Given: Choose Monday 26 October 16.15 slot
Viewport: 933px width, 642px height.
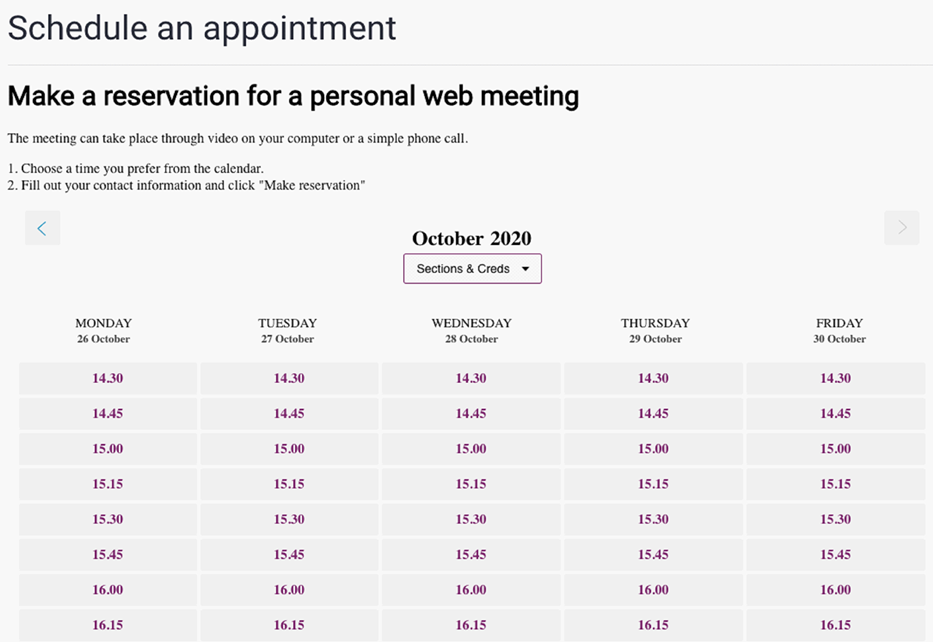Looking at the screenshot, I should pyautogui.click(x=108, y=625).
